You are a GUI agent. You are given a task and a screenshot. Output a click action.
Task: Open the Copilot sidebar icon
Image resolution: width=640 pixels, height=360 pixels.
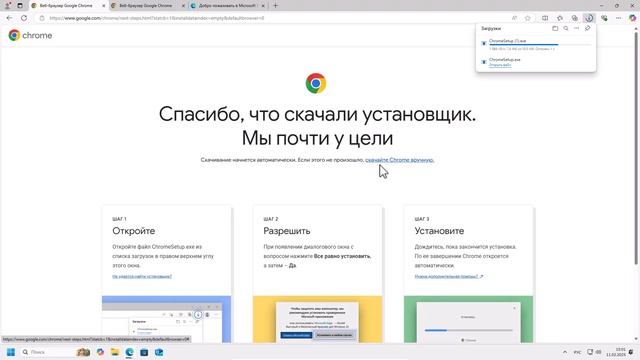coord(632,18)
